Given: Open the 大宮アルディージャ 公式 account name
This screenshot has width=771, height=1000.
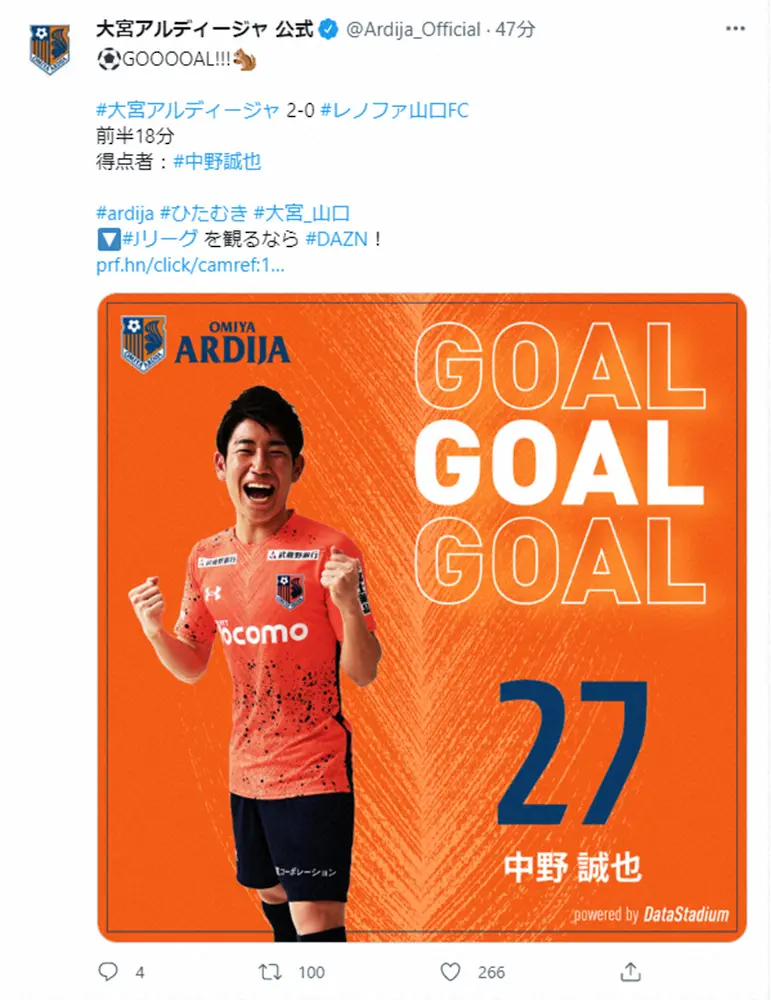Looking at the screenshot, I should [205, 29].
